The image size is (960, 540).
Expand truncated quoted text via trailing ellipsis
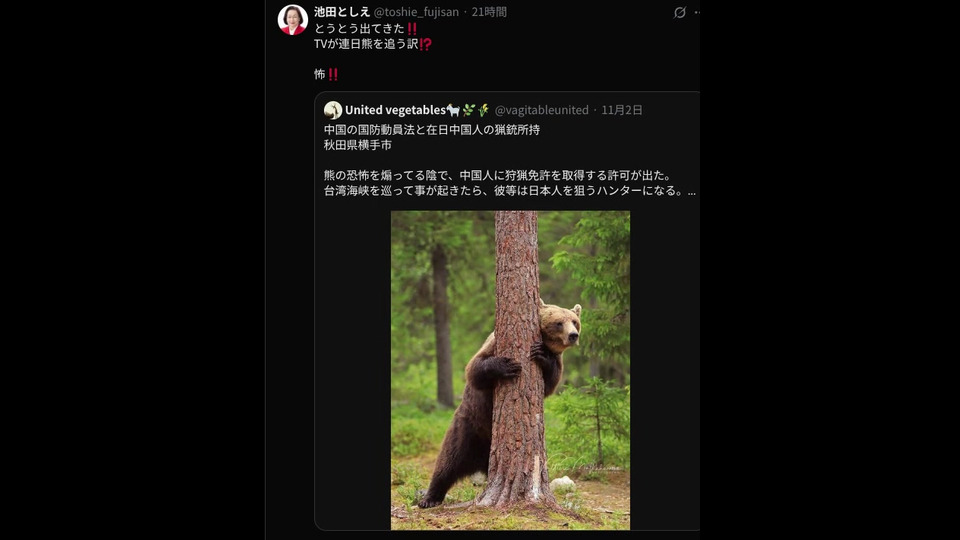tap(691, 191)
